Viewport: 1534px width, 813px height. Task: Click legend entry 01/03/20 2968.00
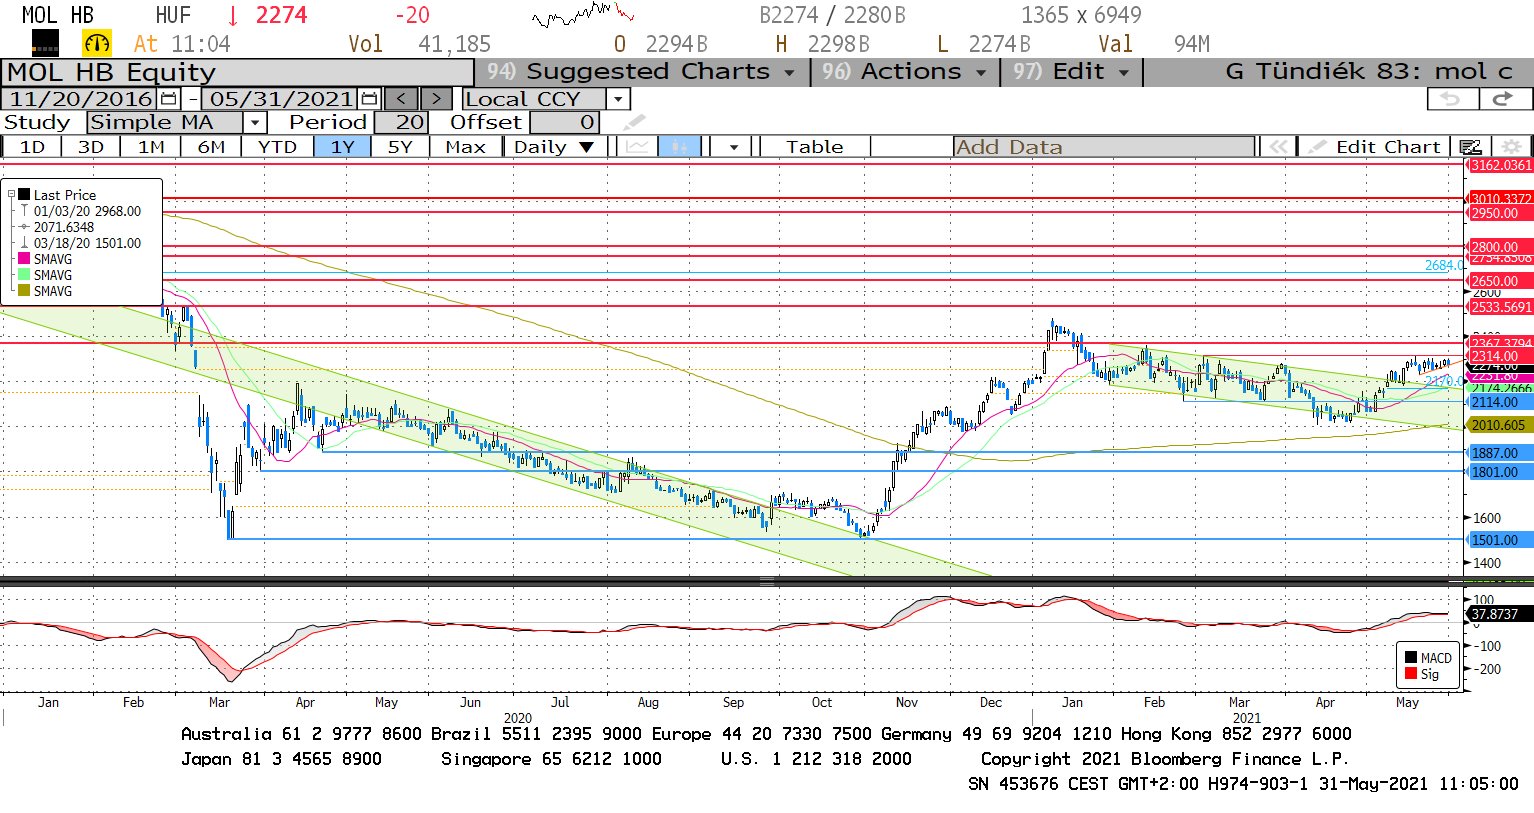(87, 211)
